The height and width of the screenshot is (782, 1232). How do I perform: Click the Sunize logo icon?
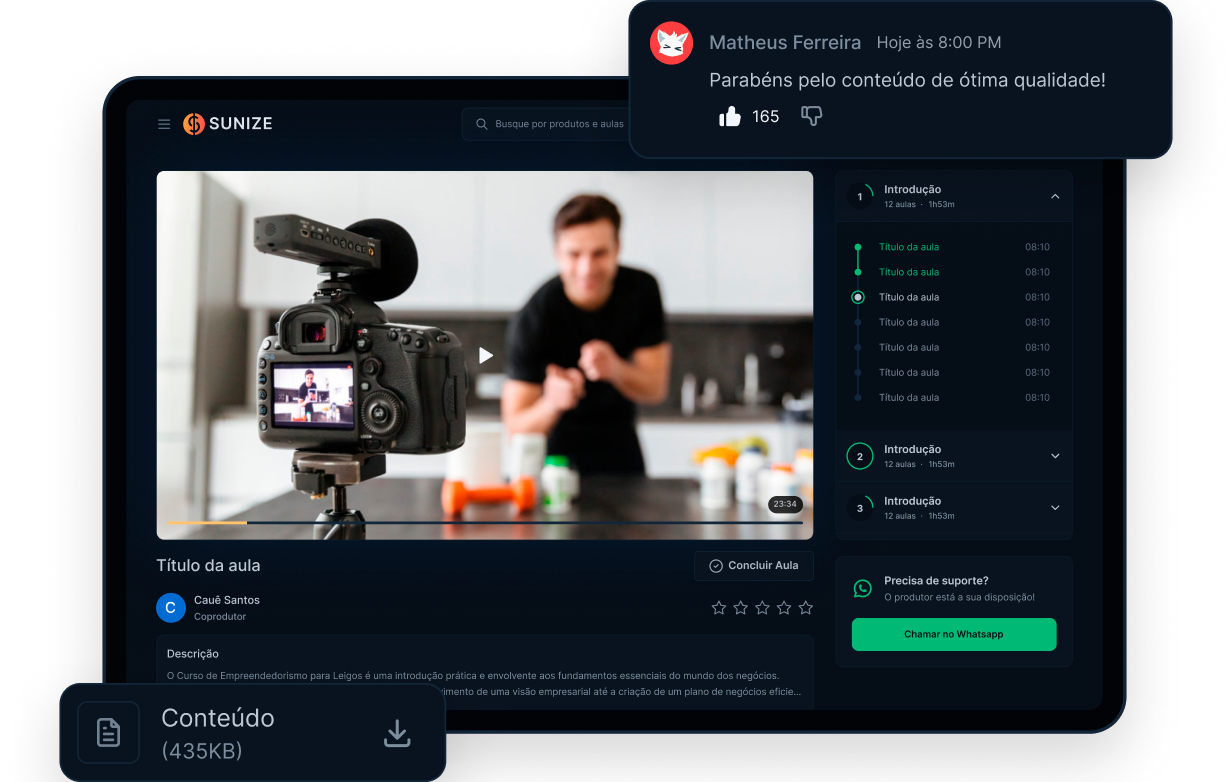pos(193,124)
